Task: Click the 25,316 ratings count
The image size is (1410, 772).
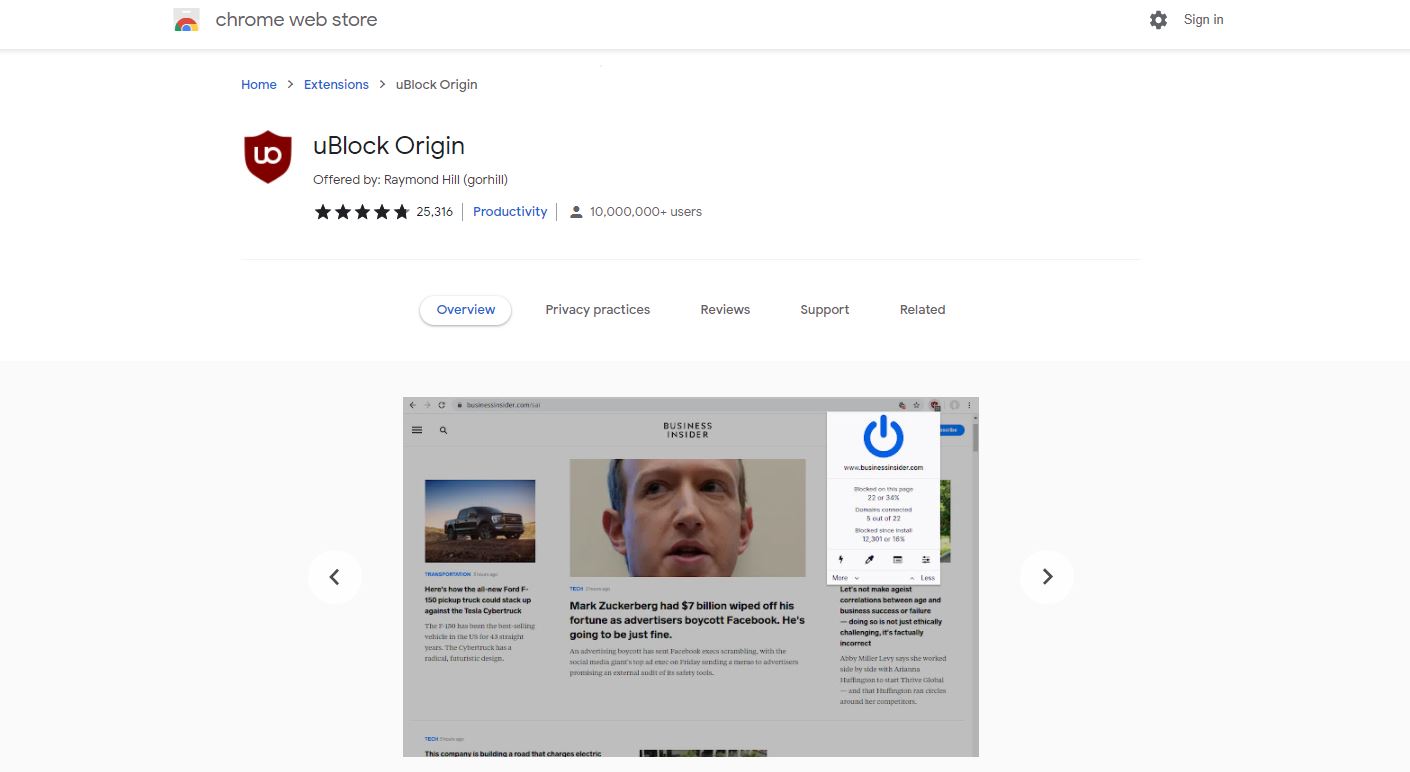Action: point(435,212)
